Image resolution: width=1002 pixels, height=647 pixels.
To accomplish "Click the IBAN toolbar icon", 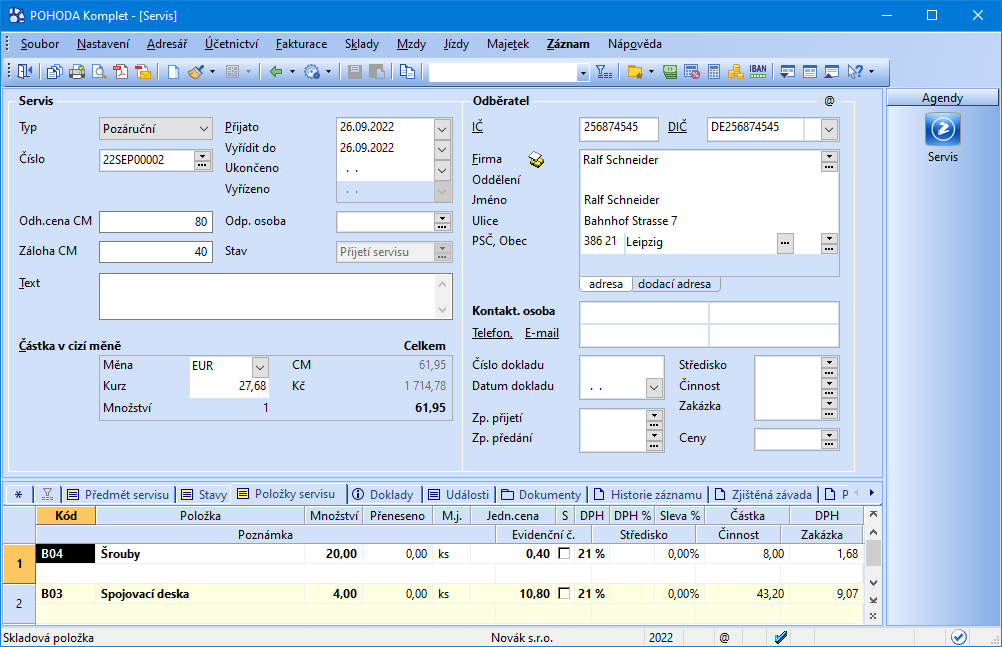I will [x=758, y=72].
